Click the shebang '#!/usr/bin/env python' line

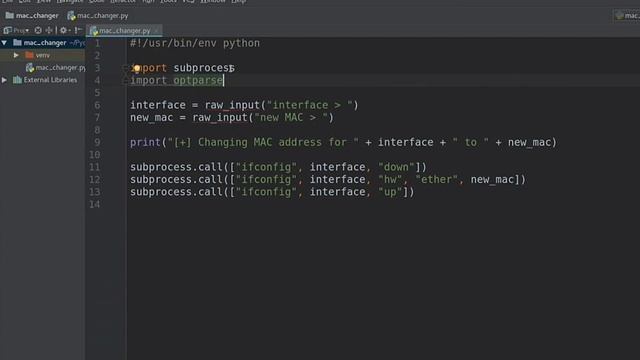pyautogui.click(x=195, y=43)
